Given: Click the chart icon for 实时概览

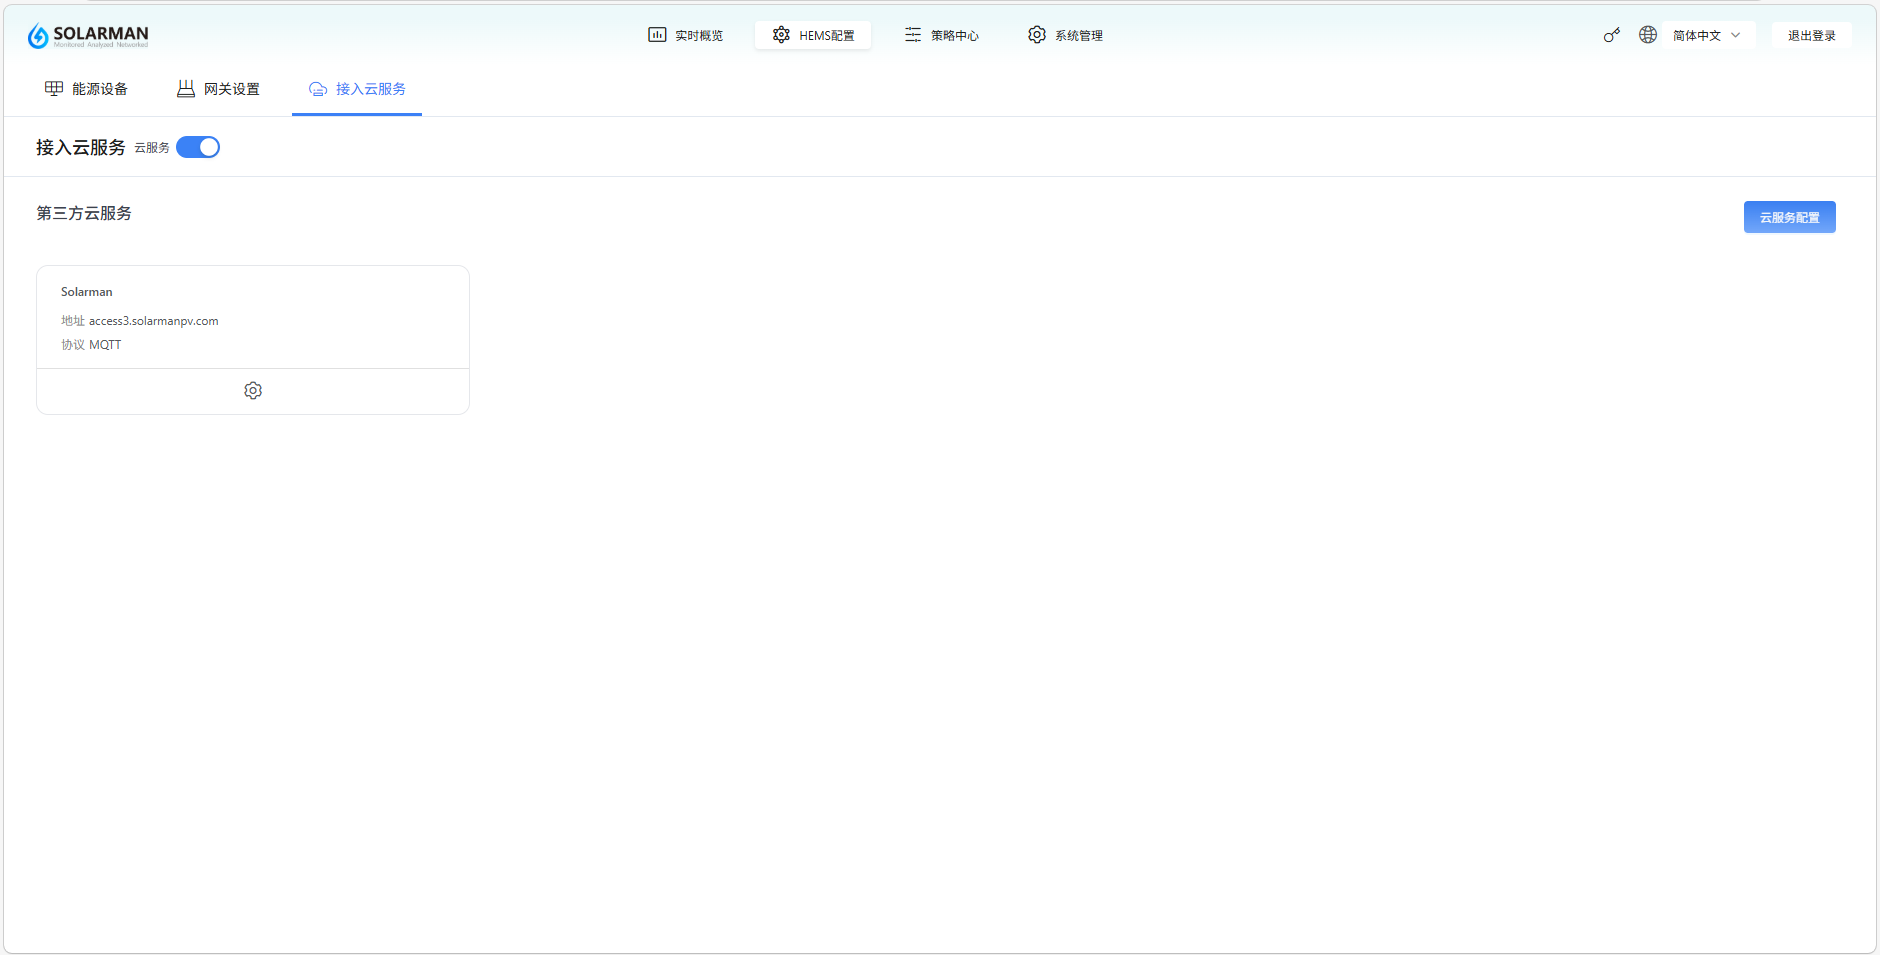Looking at the screenshot, I should [x=657, y=35].
